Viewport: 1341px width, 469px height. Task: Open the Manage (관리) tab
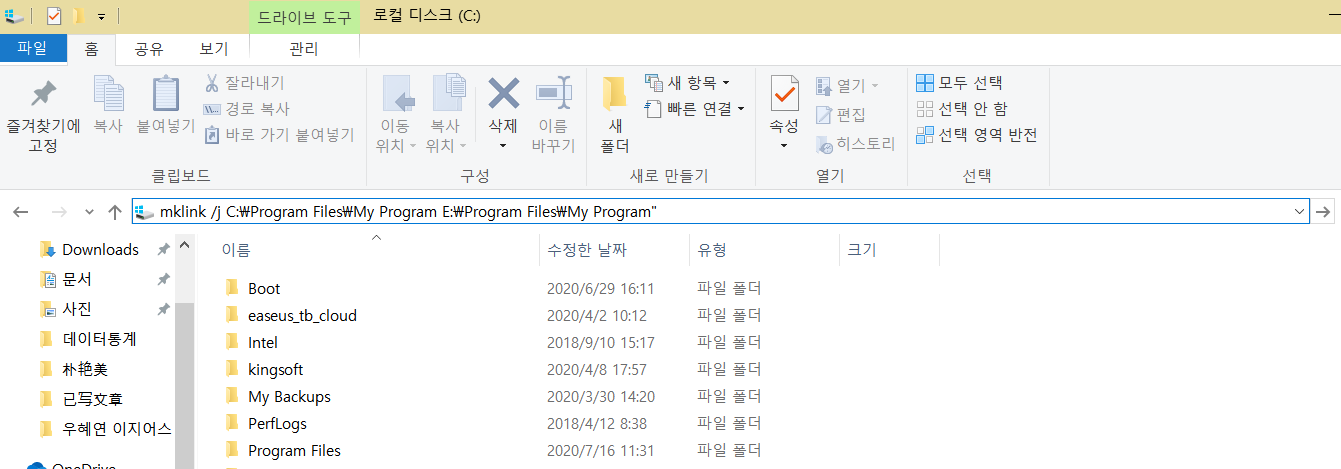(x=304, y=48)
